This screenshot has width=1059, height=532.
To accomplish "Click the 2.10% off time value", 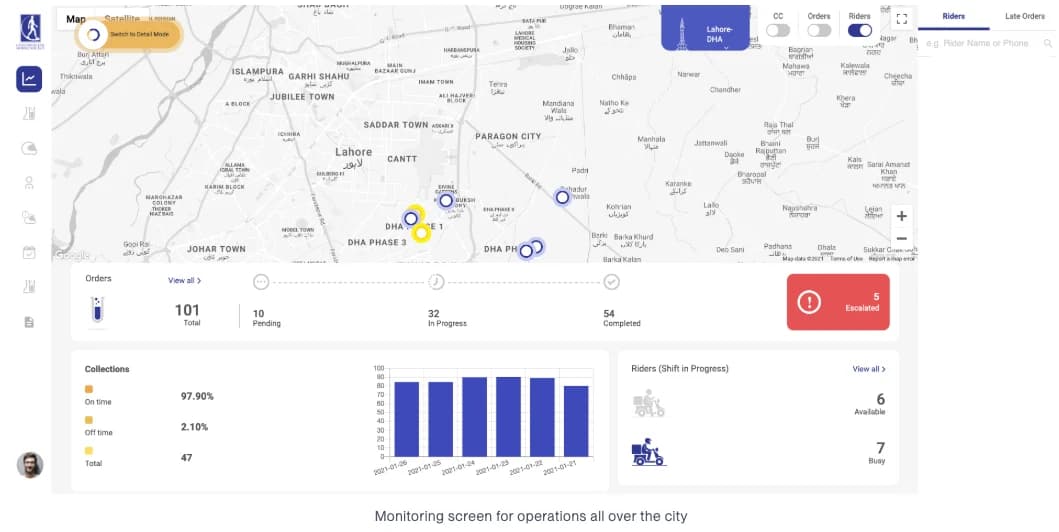I will pyautogui.click(x=195, y=427).
